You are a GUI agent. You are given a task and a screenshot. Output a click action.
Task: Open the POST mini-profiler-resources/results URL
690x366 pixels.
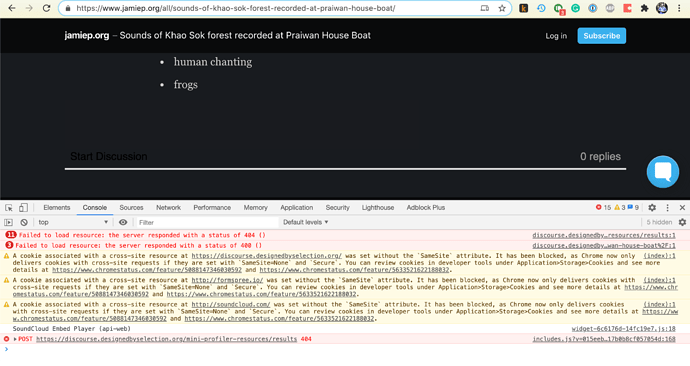(166, 339)
